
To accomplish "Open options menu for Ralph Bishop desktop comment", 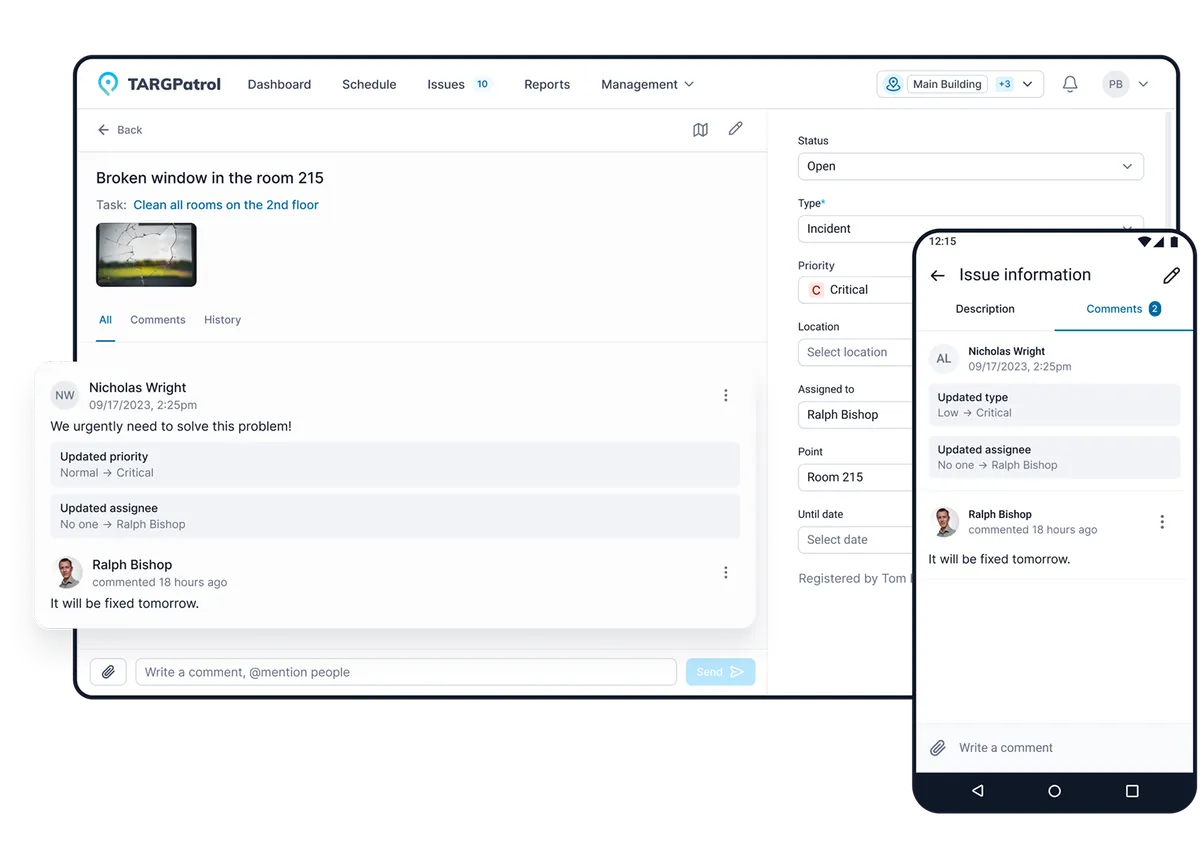I will tap(726, 573).
